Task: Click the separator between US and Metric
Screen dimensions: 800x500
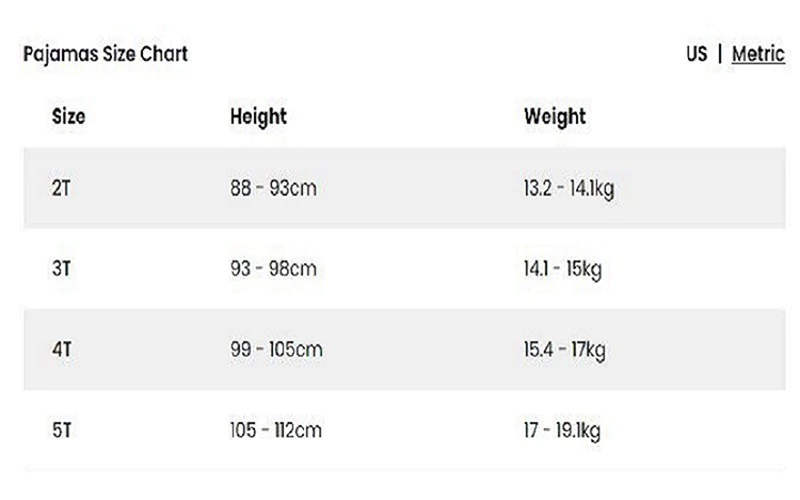Action: pyautogui.click(x=720, y=54)
